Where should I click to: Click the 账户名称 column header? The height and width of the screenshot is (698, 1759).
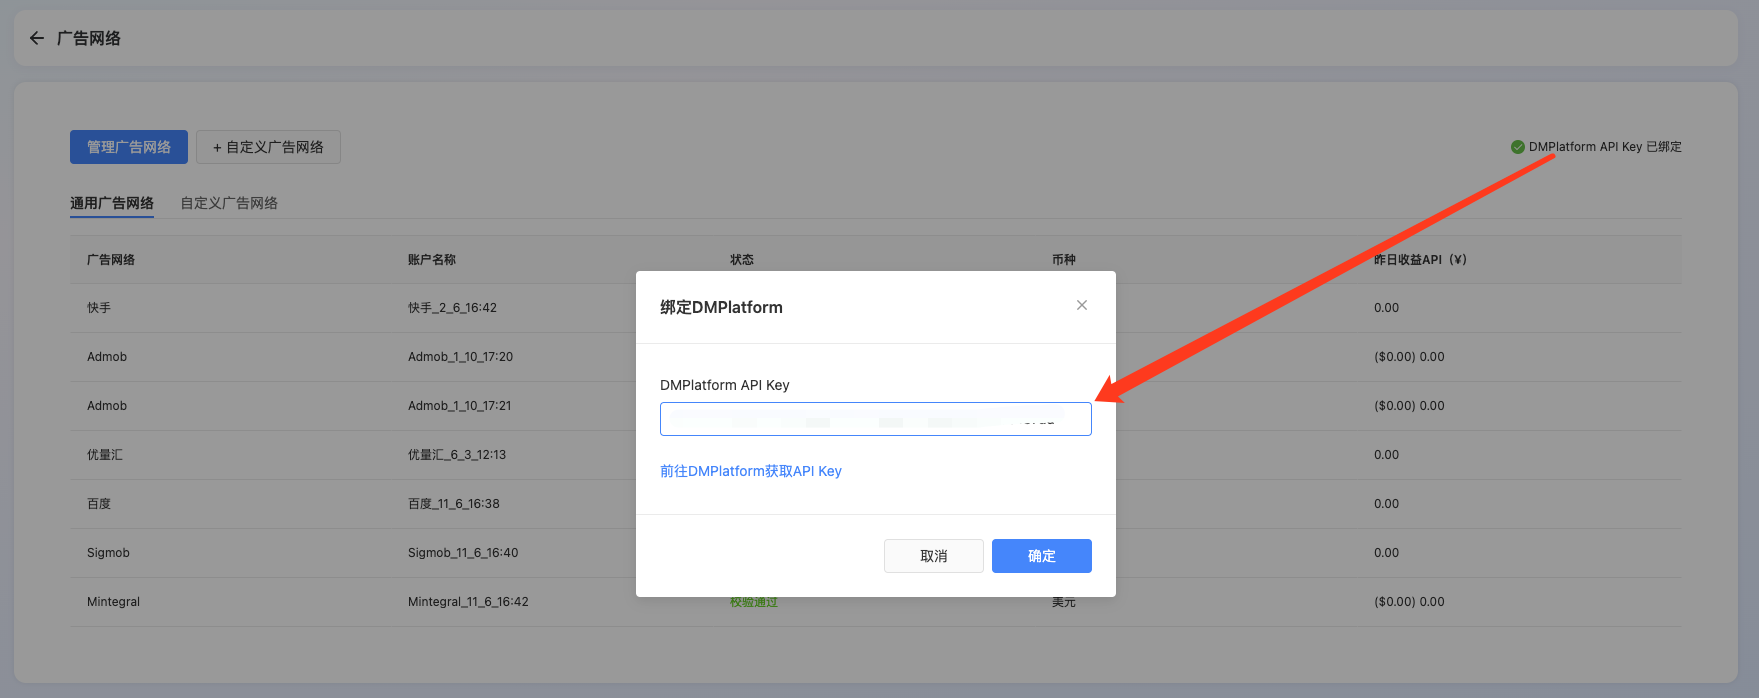[x=432, y=260]
